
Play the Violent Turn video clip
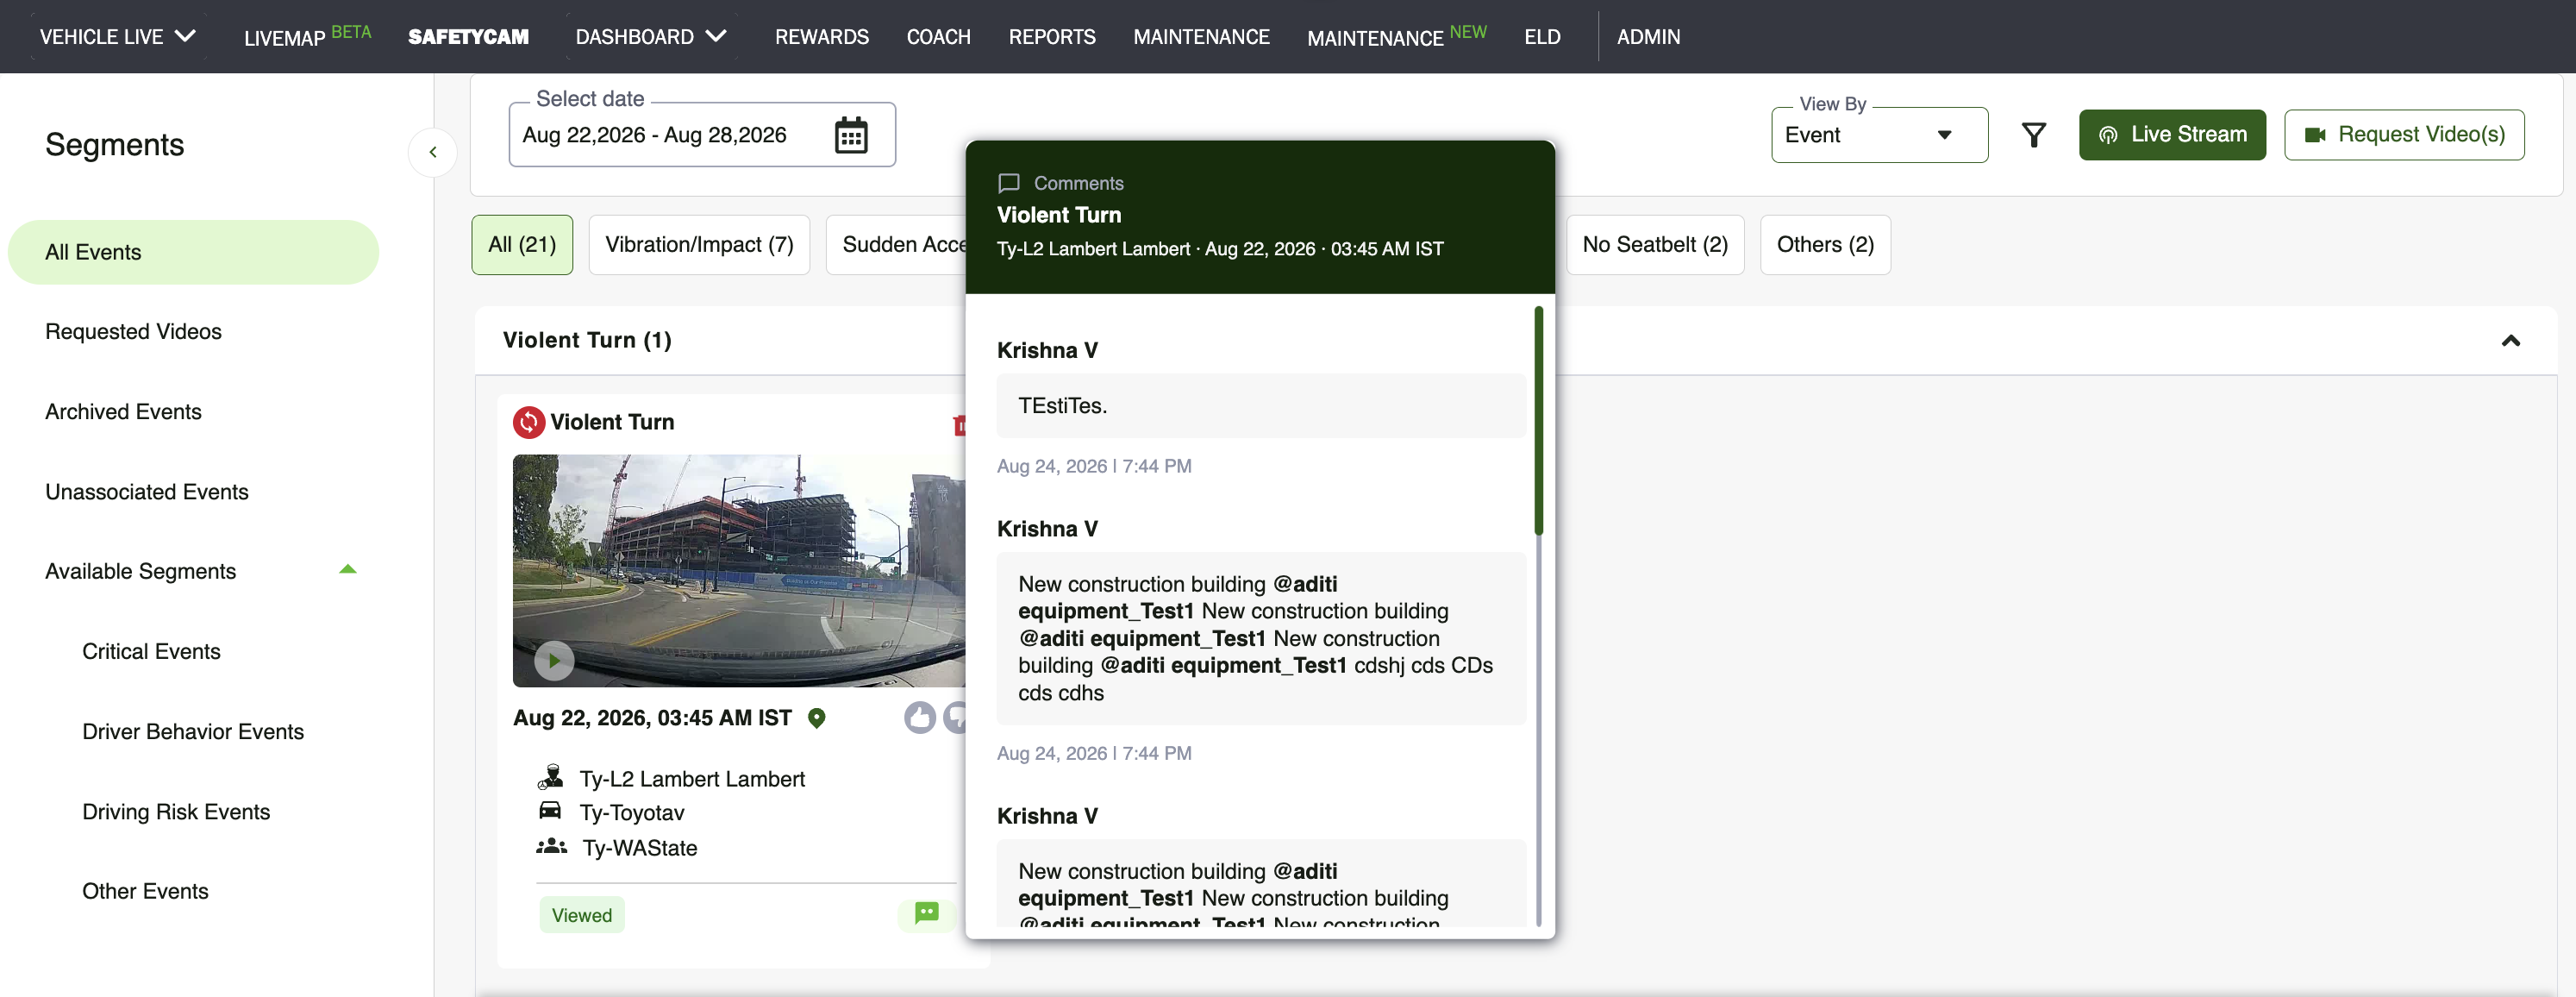click(x=554, y=660)
